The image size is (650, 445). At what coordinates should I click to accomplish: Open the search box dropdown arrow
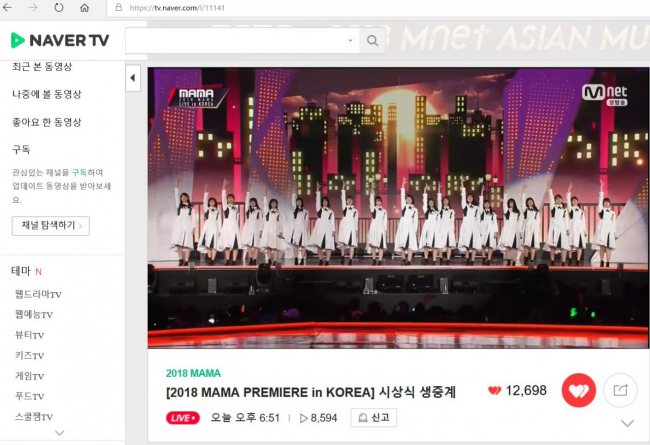coord(350,41)
